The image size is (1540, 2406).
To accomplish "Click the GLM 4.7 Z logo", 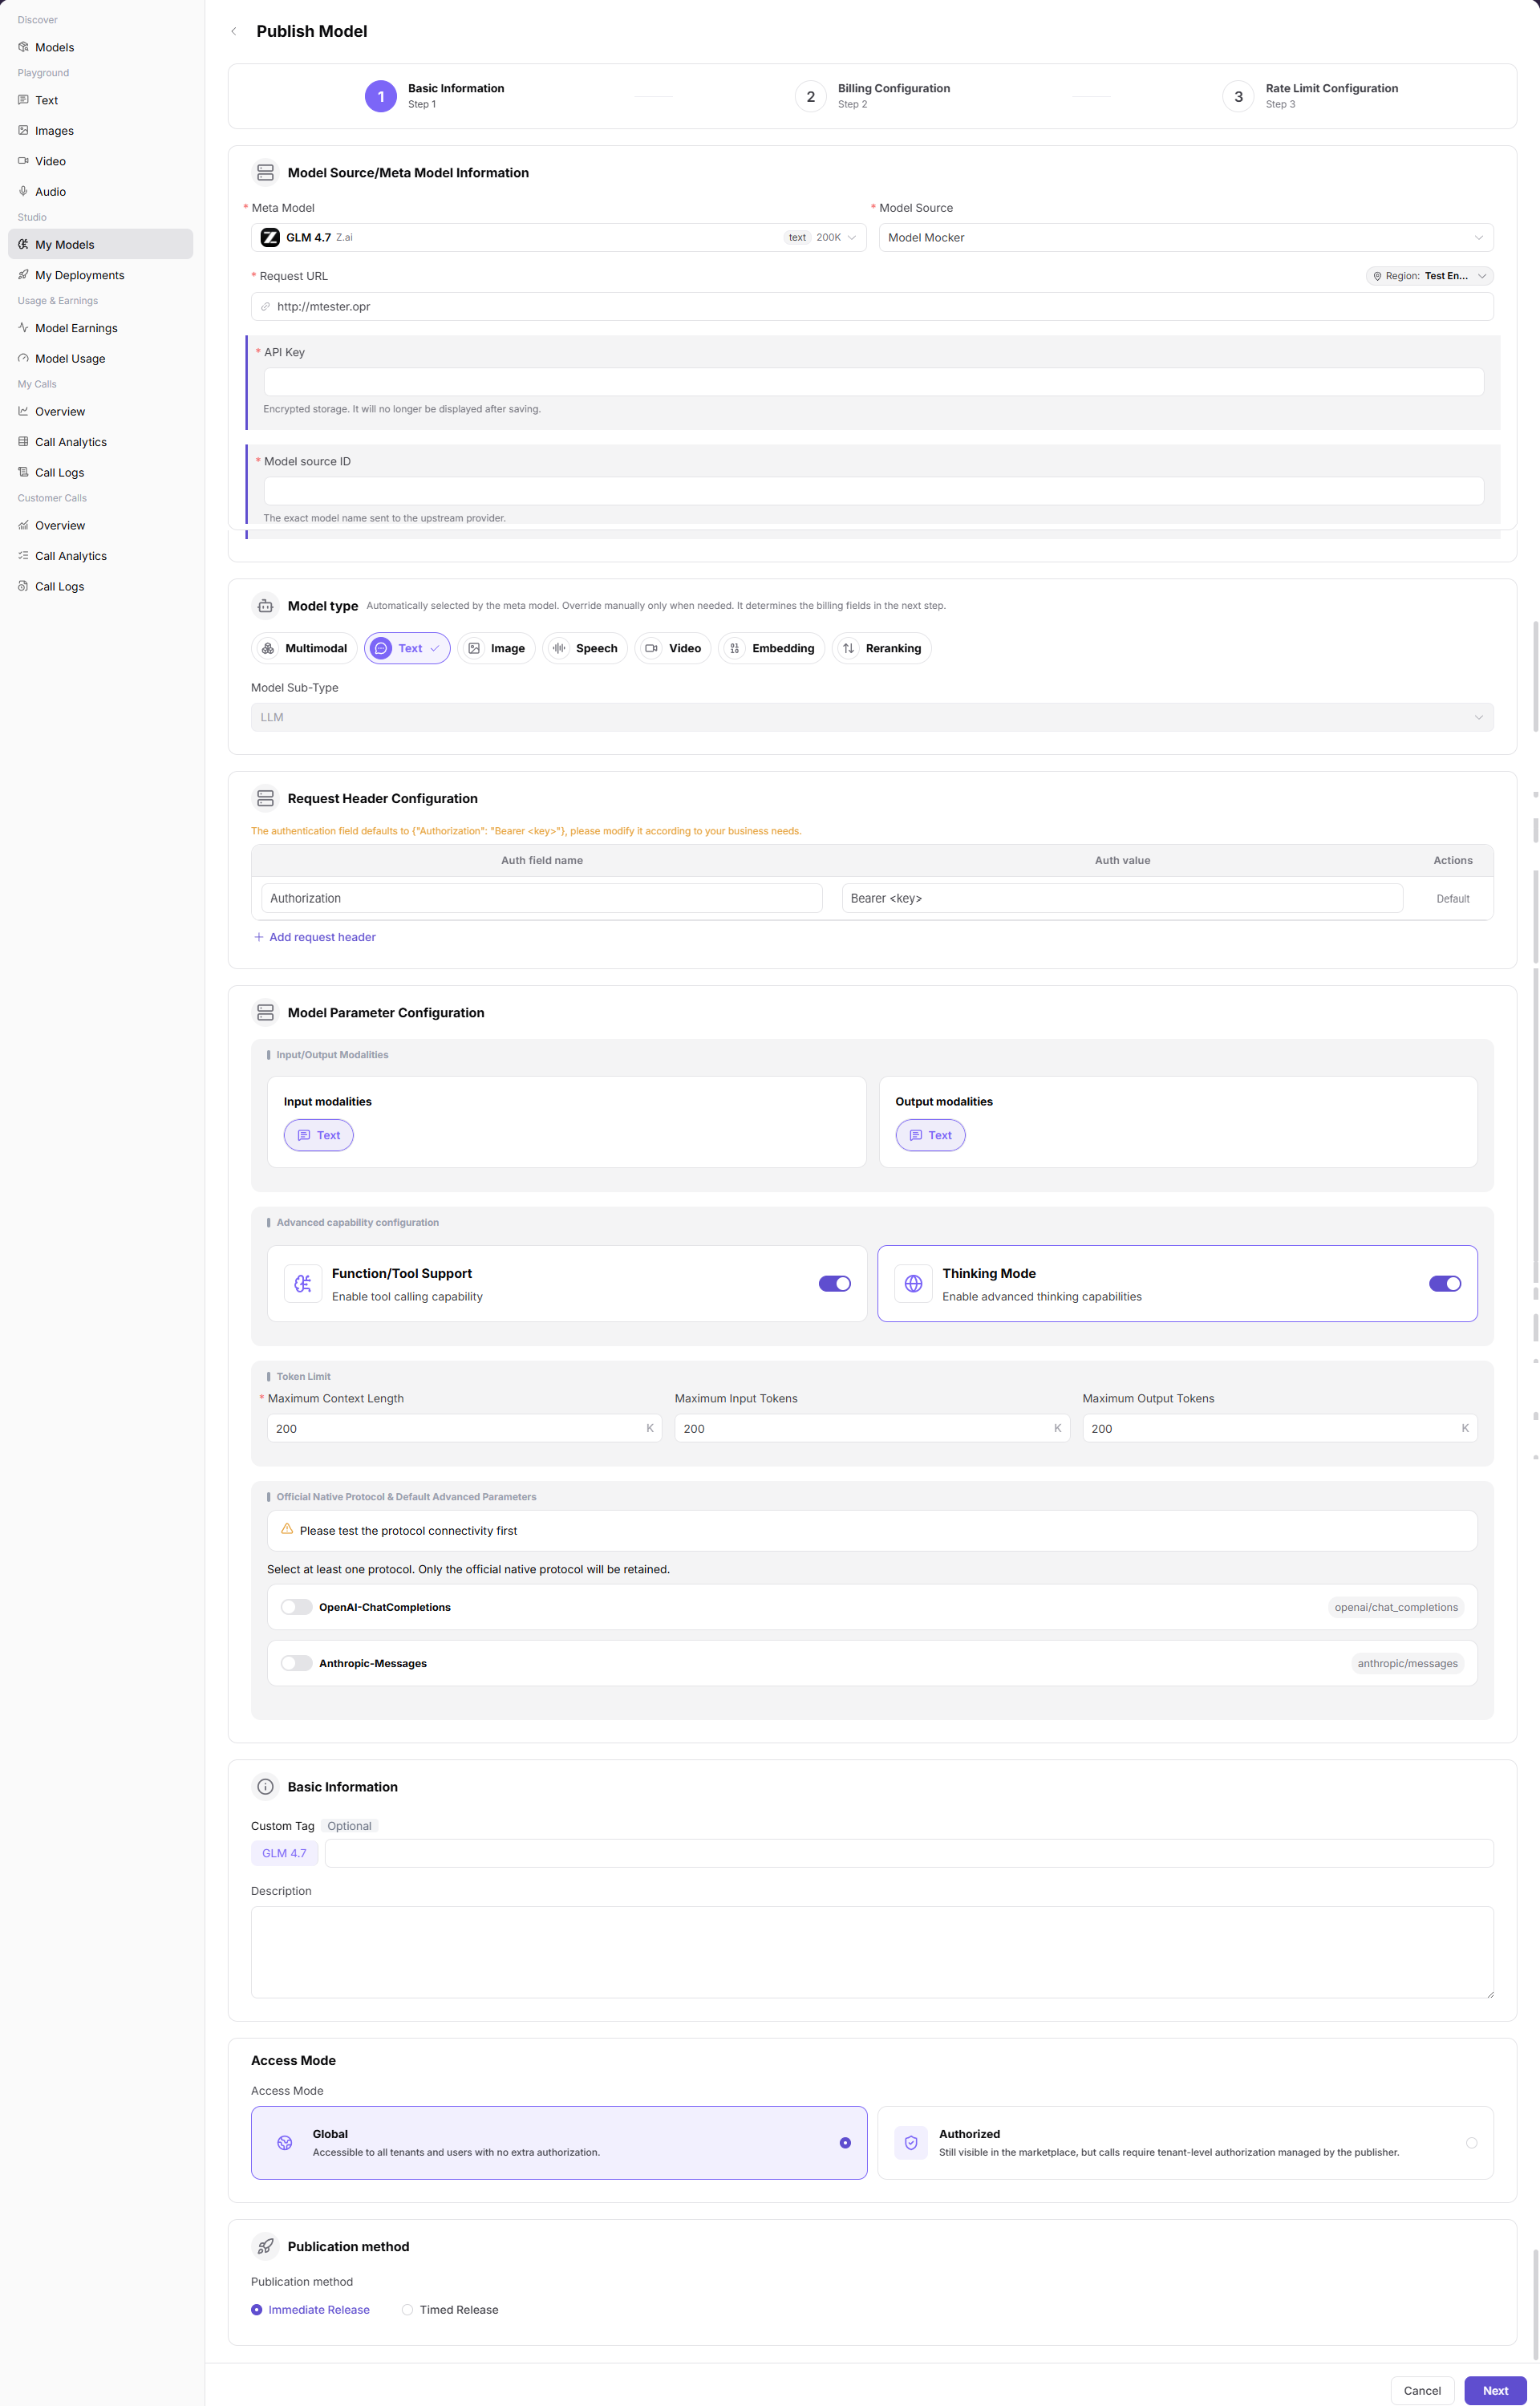I will [x=270, y=237].
